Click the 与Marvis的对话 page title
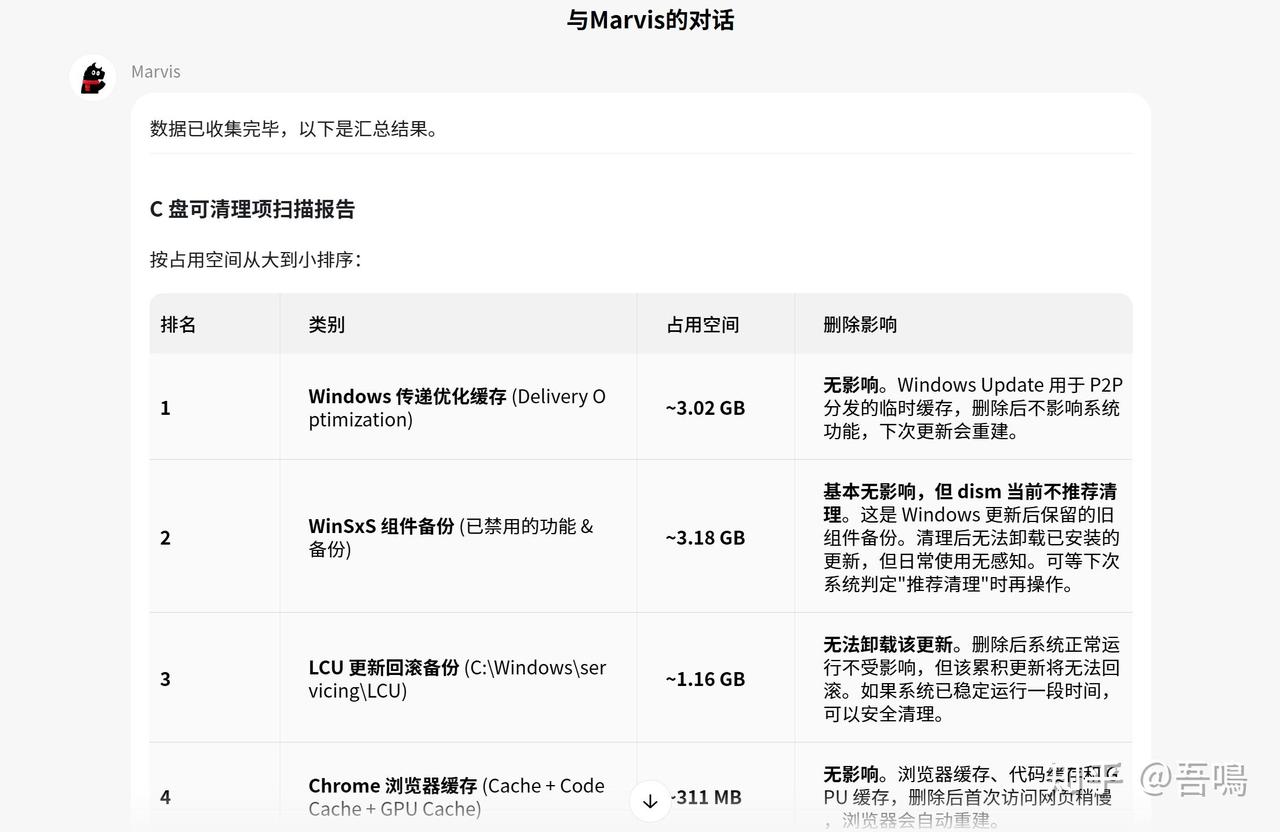The image size is (1280, 832). click(x=651, y=20)
